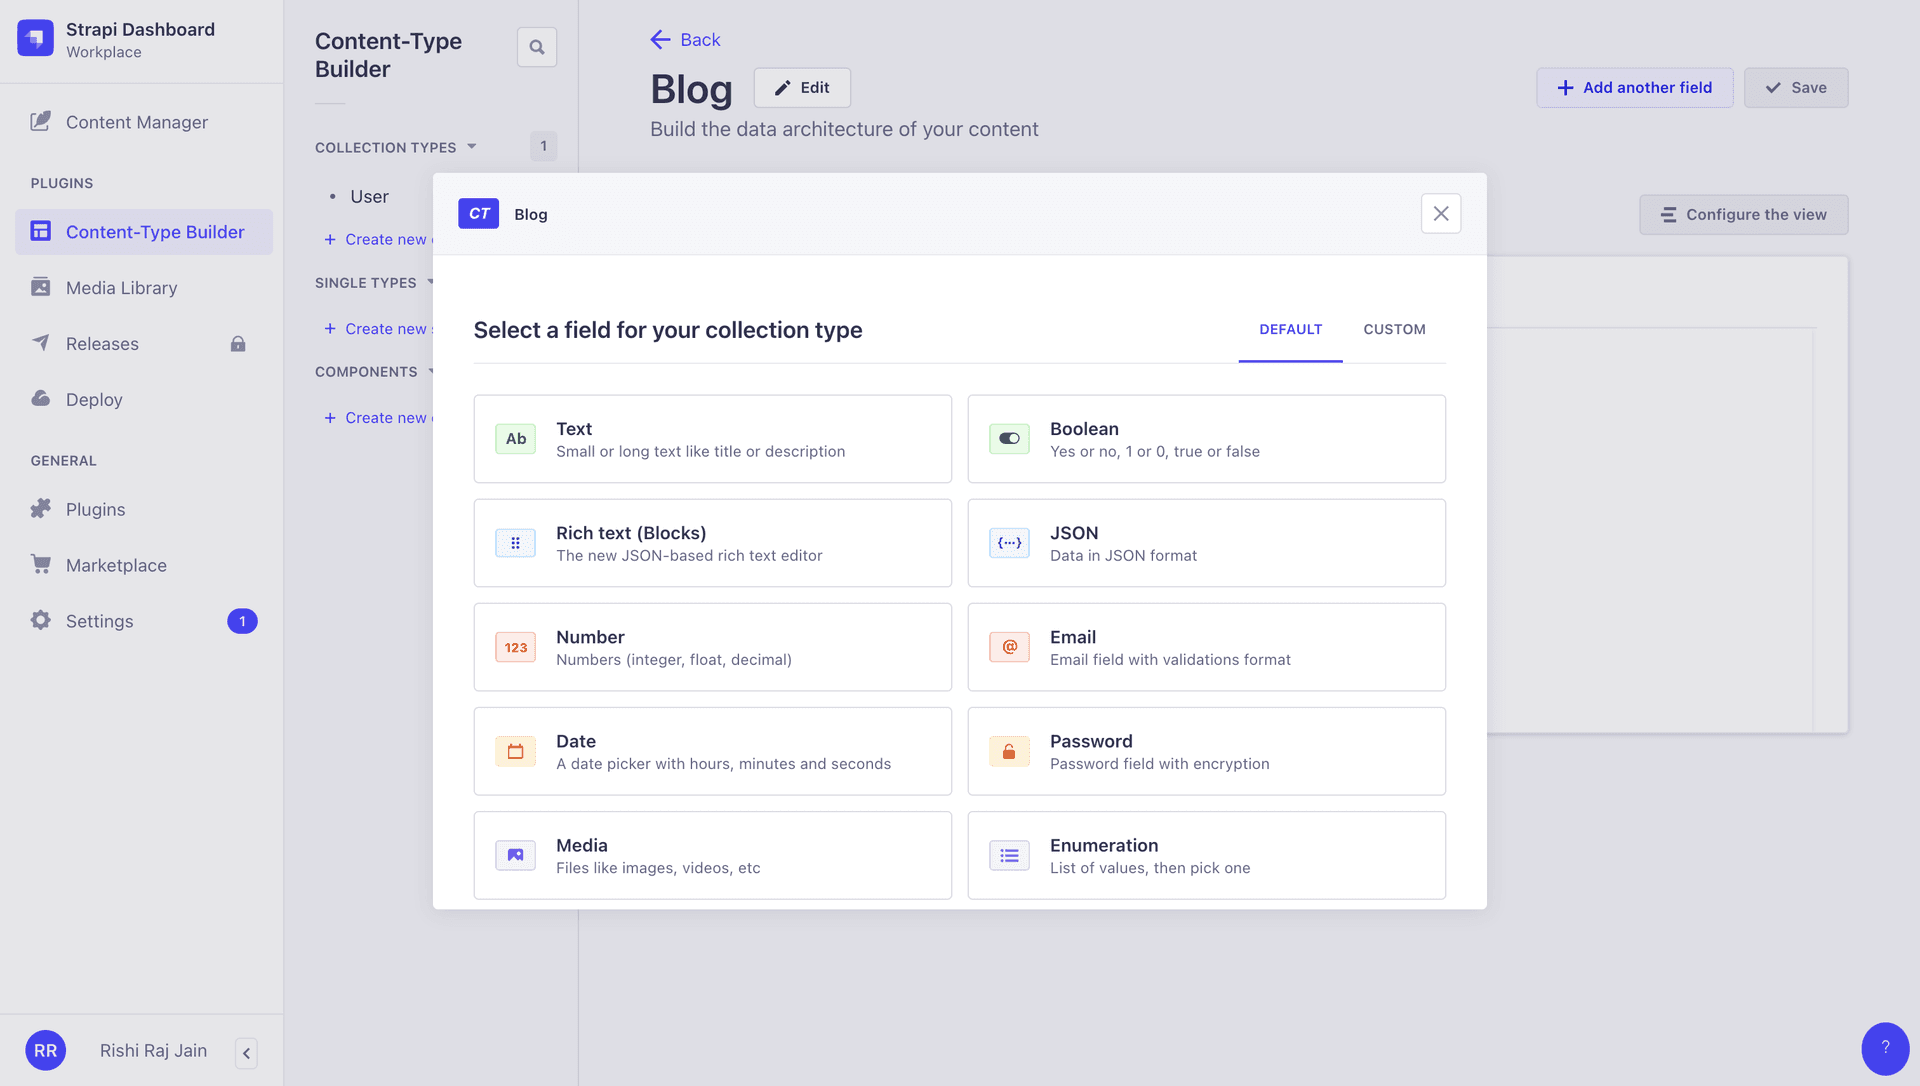Choose the Boolean field toggle icon

pyautogui.click(x=1009, y=439)
